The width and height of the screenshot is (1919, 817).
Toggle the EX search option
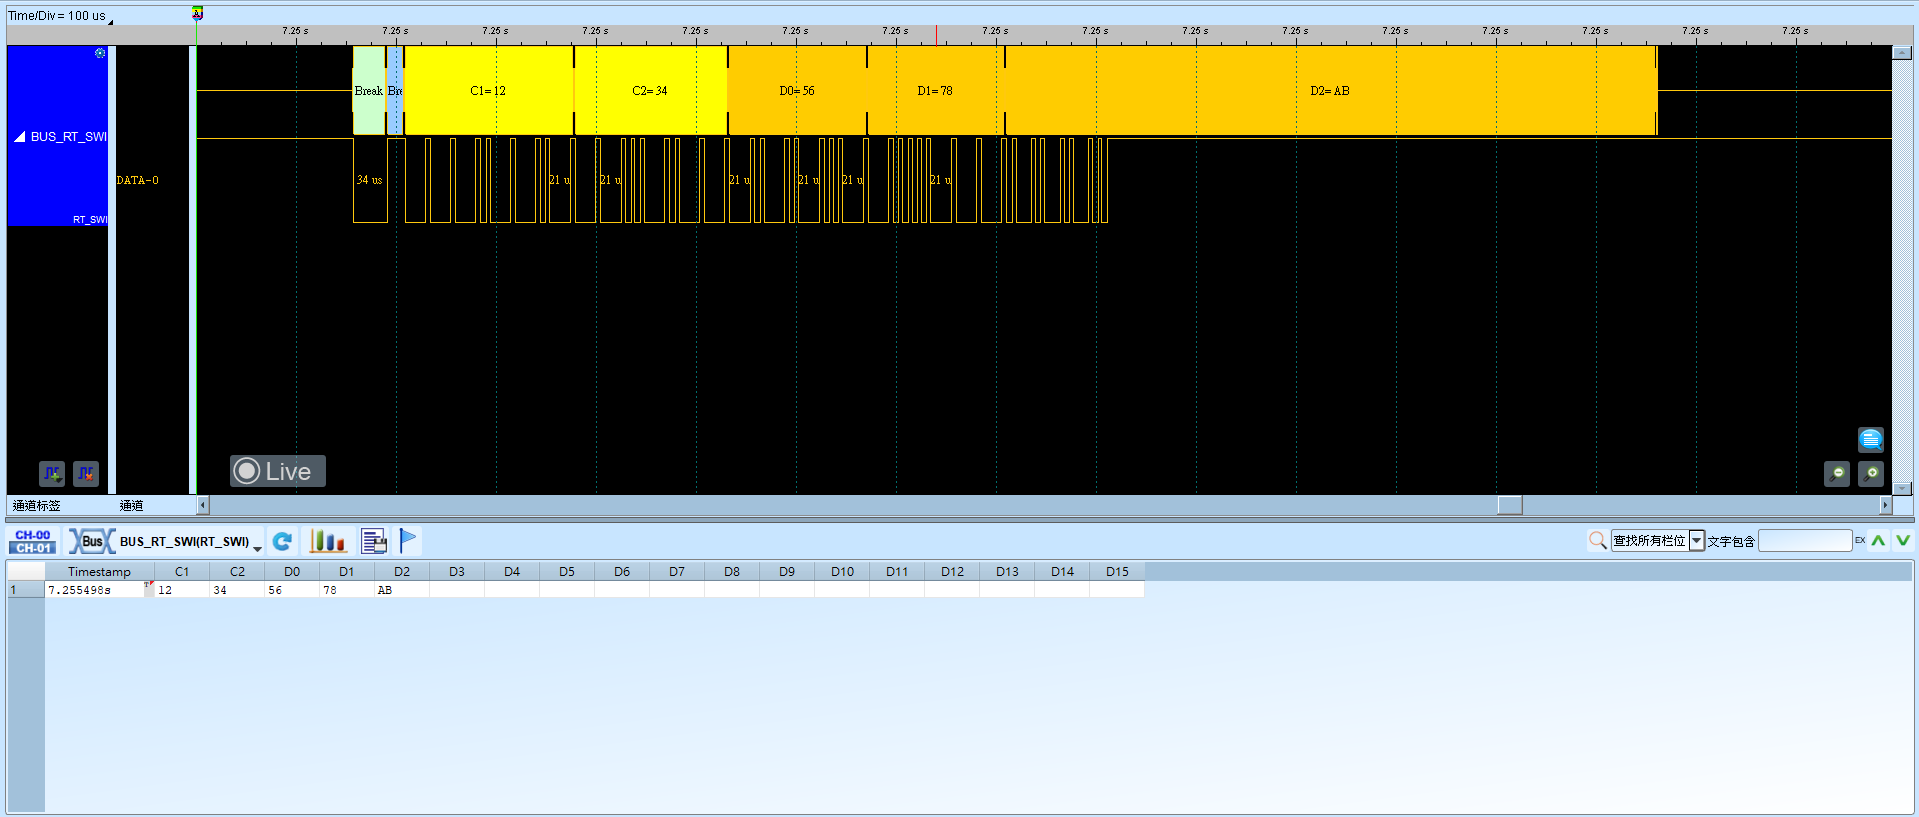tap(1860, 541)
